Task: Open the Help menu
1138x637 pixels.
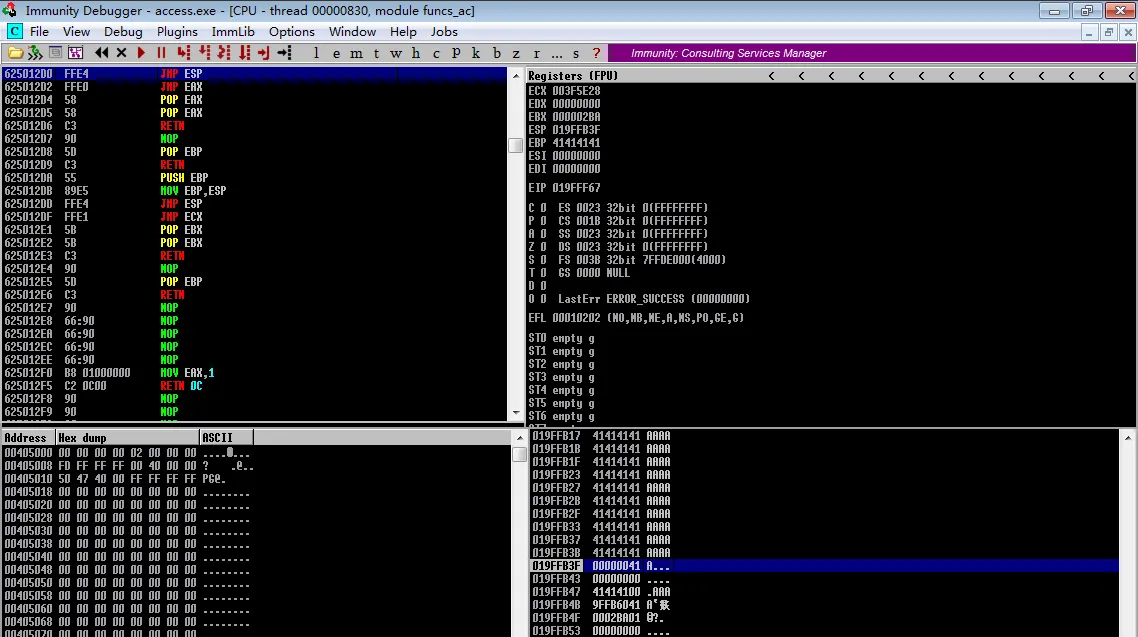Action: click(x=403, y=31)
